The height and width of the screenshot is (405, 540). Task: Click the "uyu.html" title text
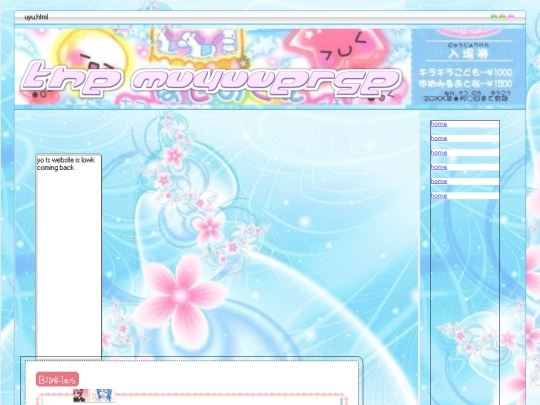point(36,17)
